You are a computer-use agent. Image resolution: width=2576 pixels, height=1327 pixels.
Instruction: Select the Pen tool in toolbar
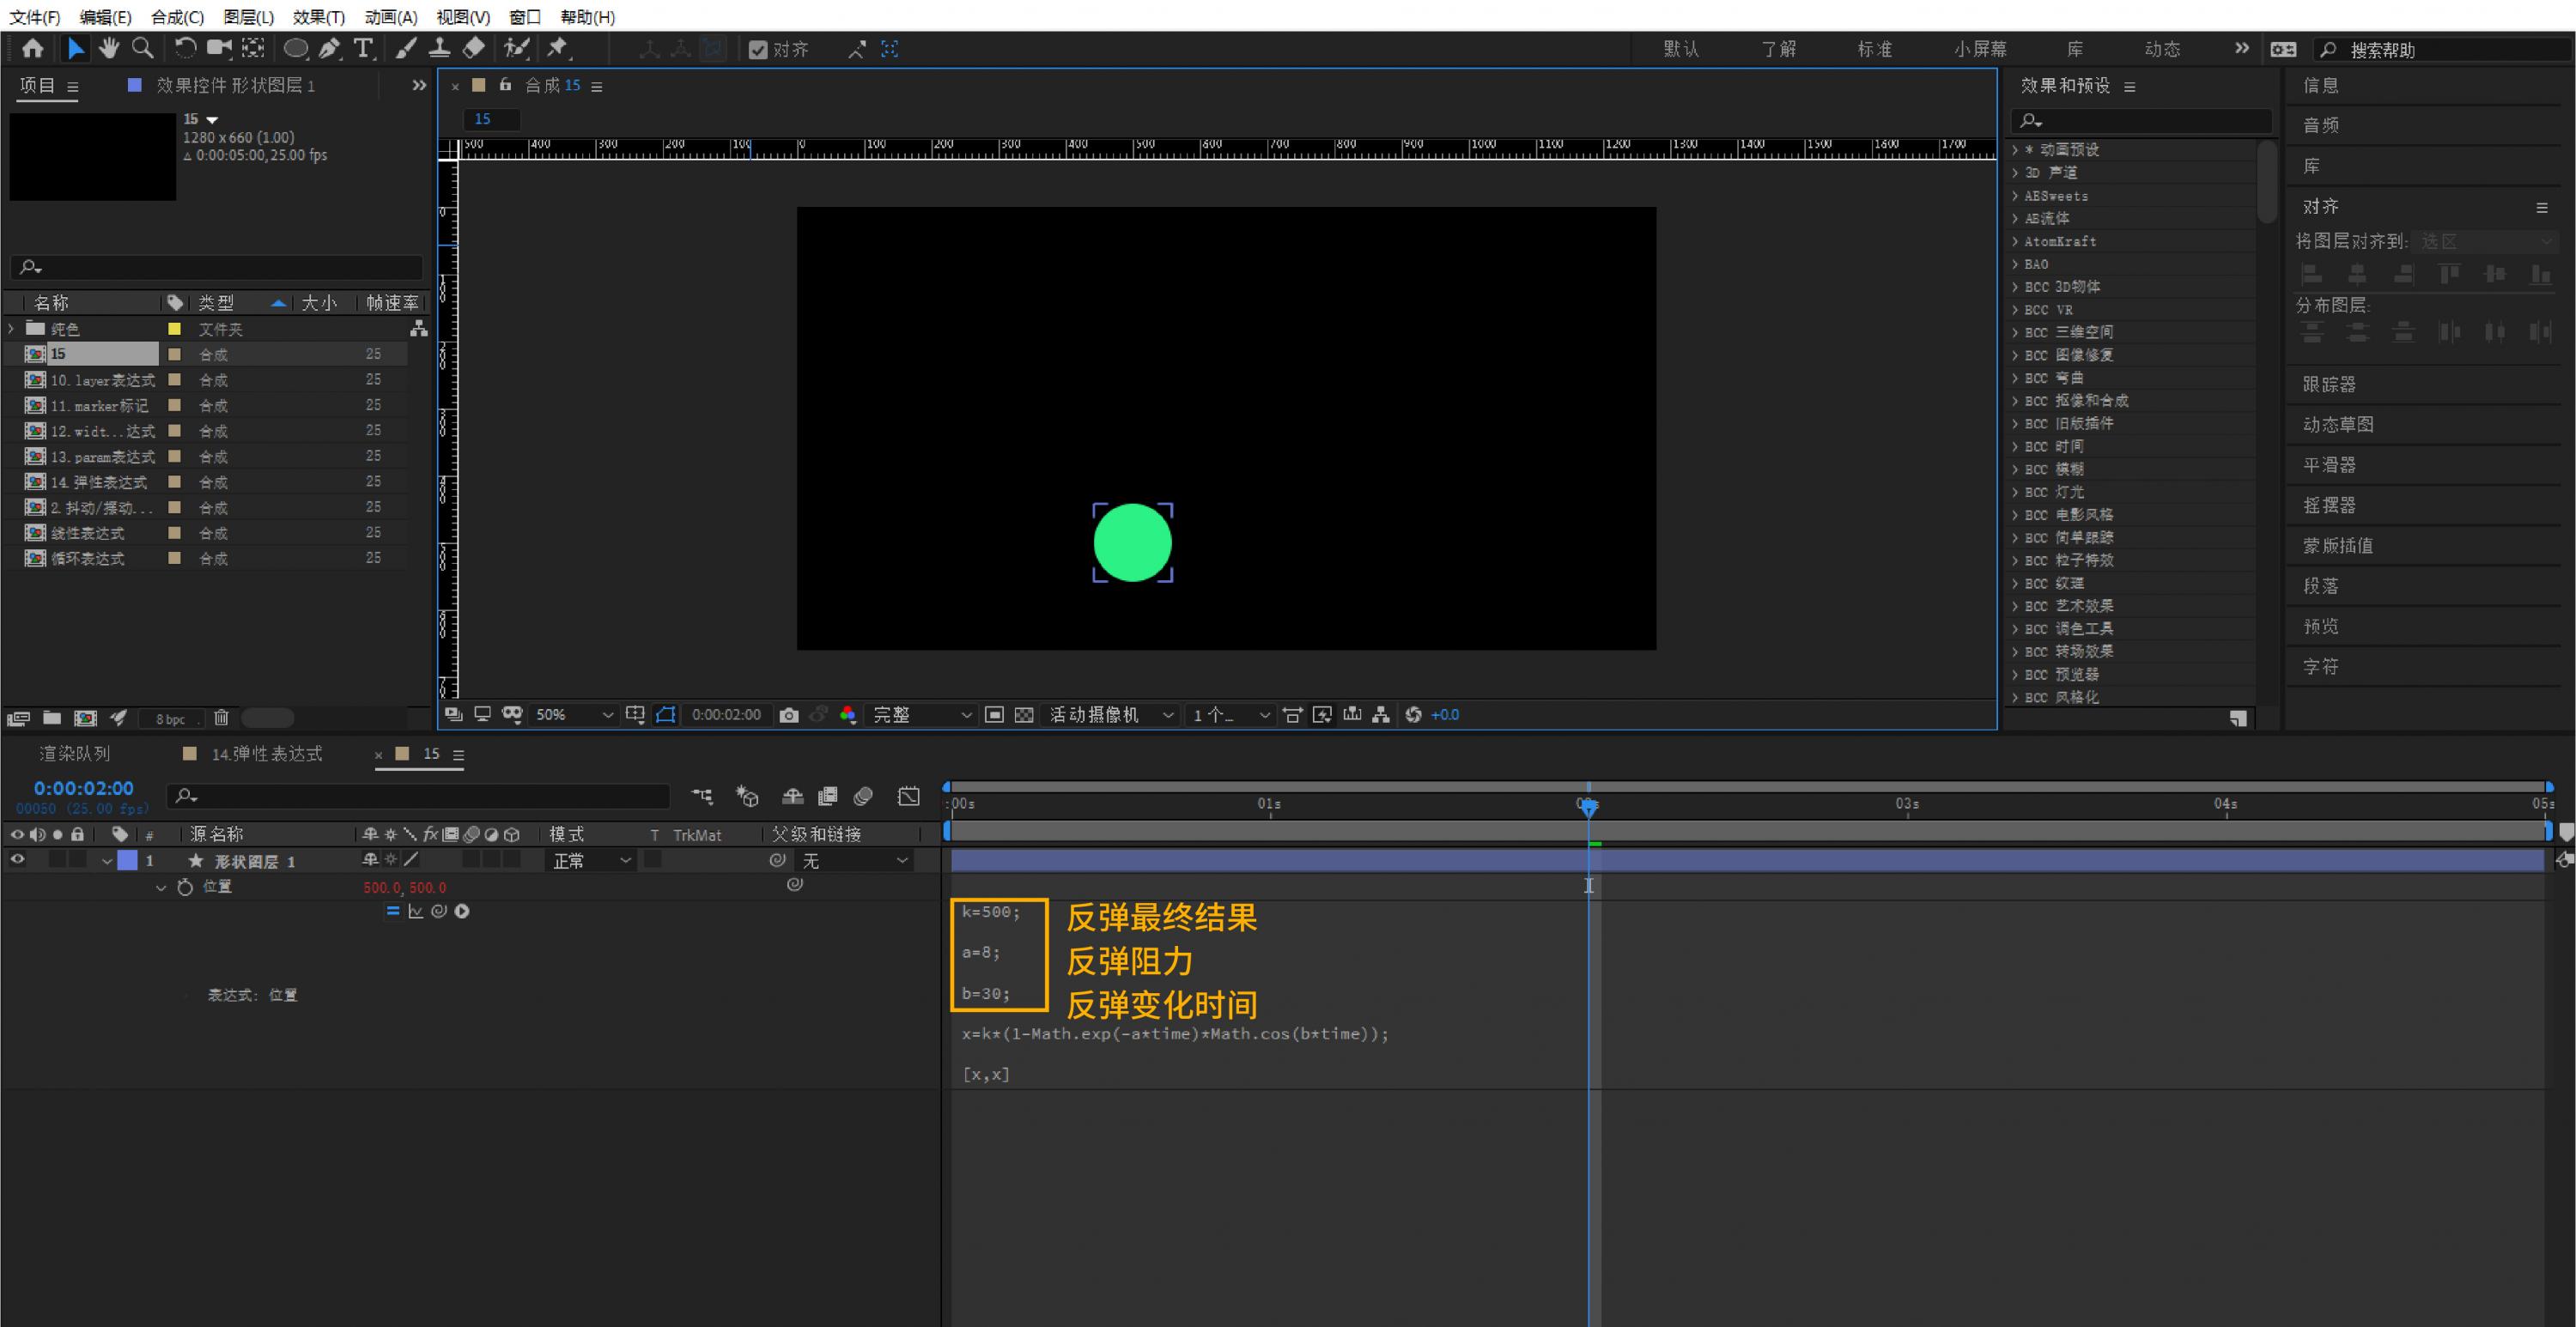click(x=329, y=48)
